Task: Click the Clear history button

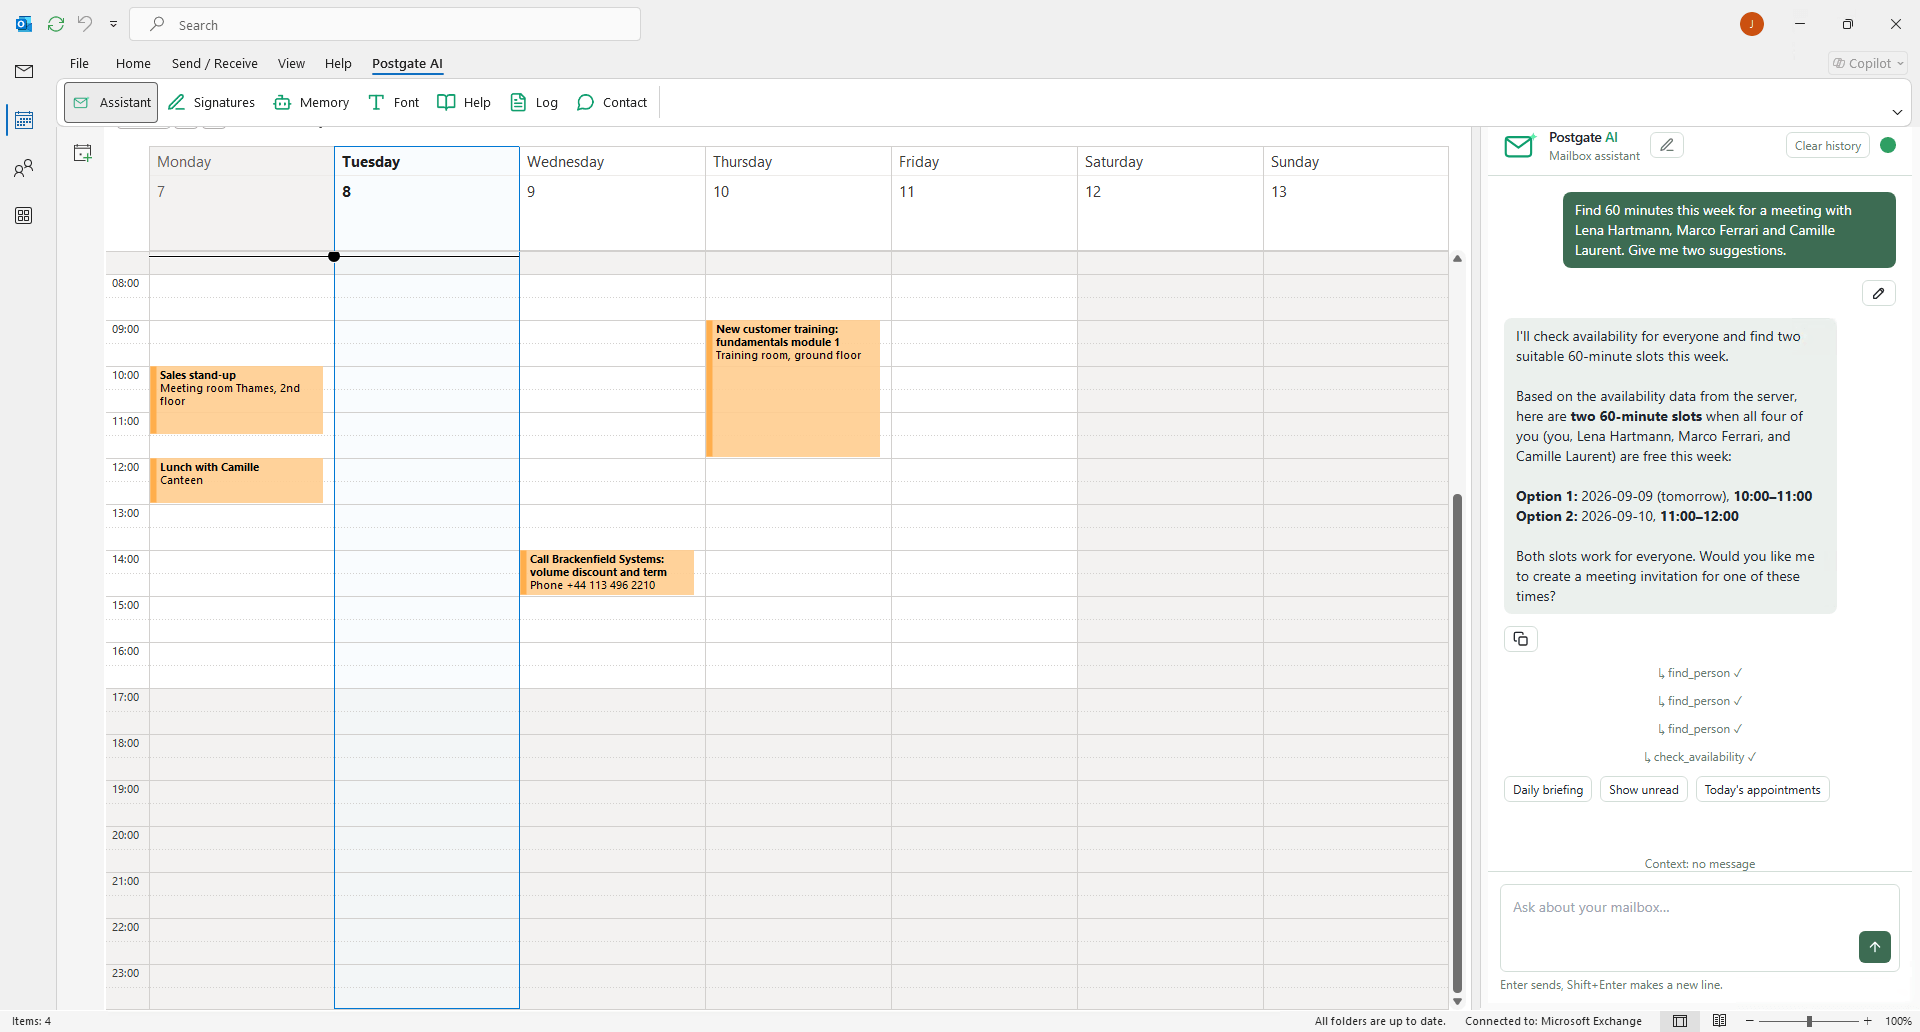Action: [x=1827, y=146]
